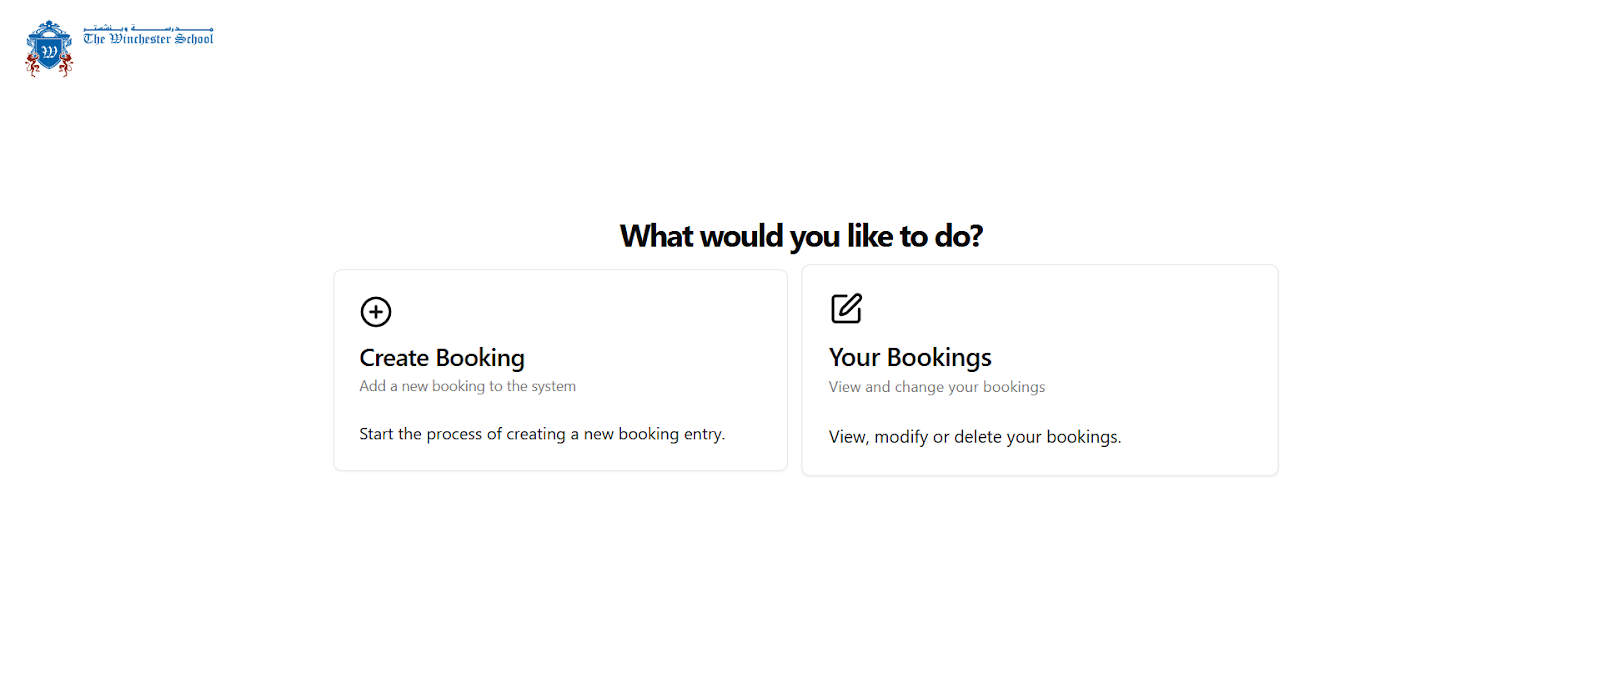Click the pencil edit icon on Your Bookings card

coord(845,308)
